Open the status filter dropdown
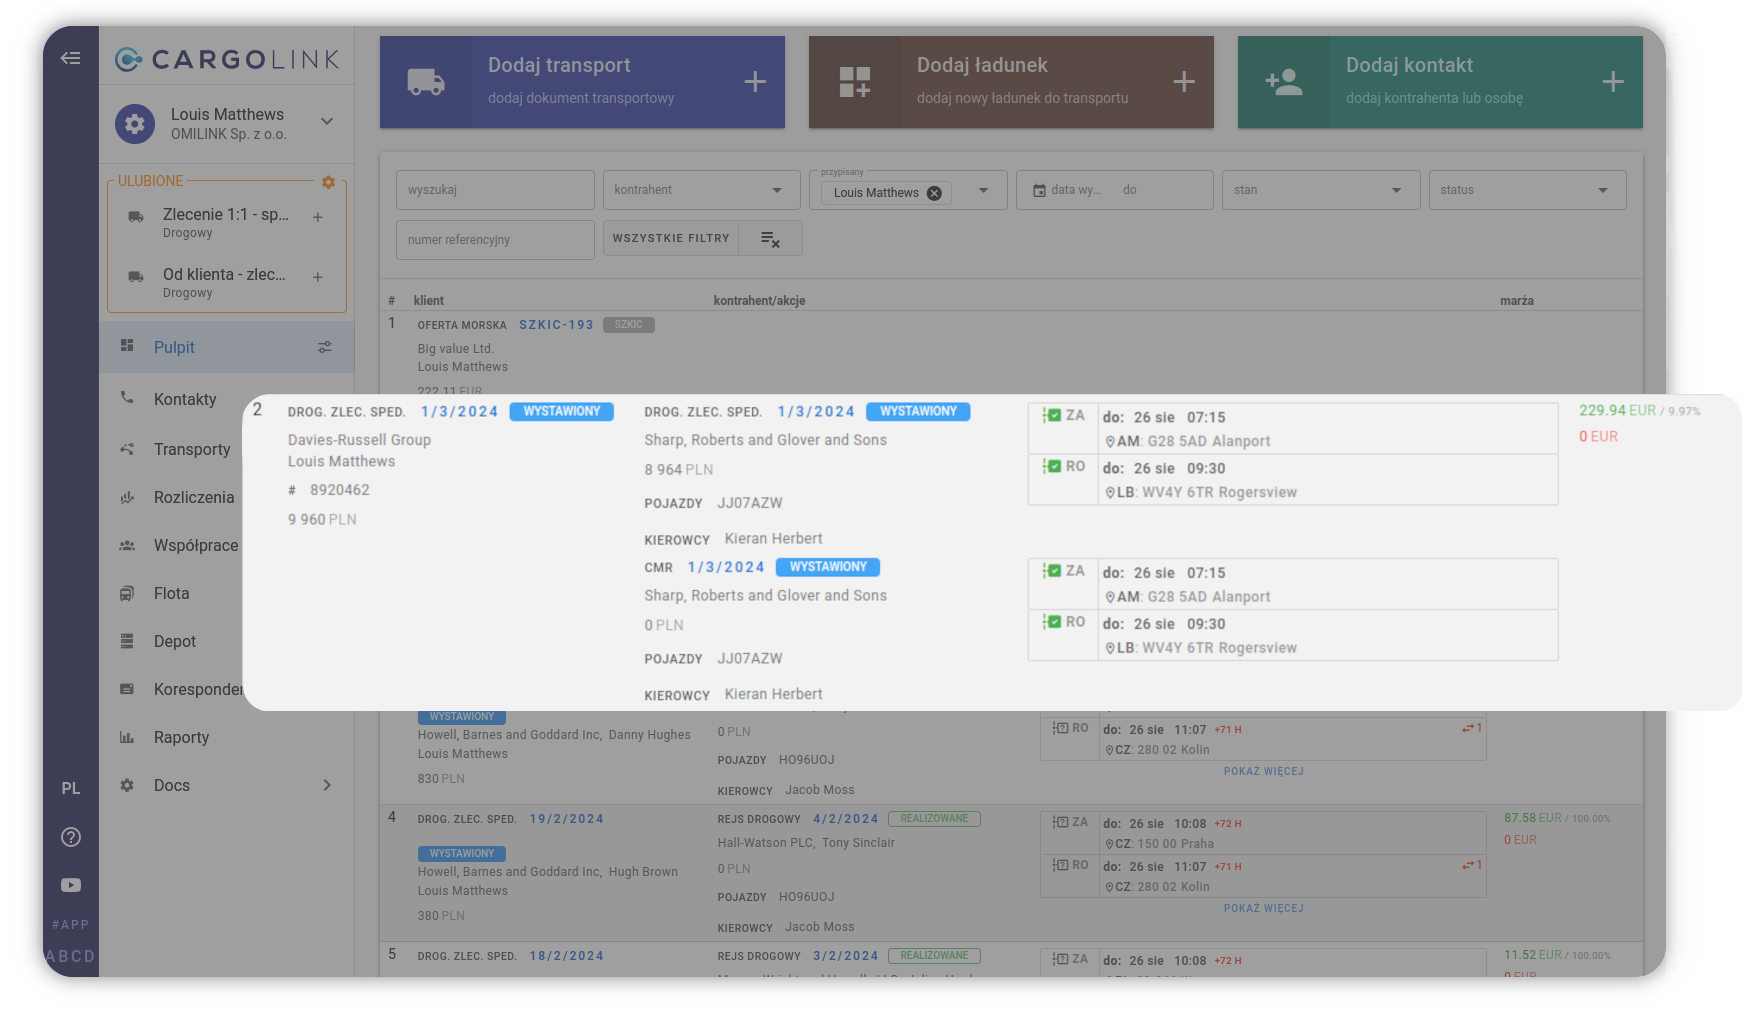Viewport: 1750px width, 1025px height. (1526, 190)
